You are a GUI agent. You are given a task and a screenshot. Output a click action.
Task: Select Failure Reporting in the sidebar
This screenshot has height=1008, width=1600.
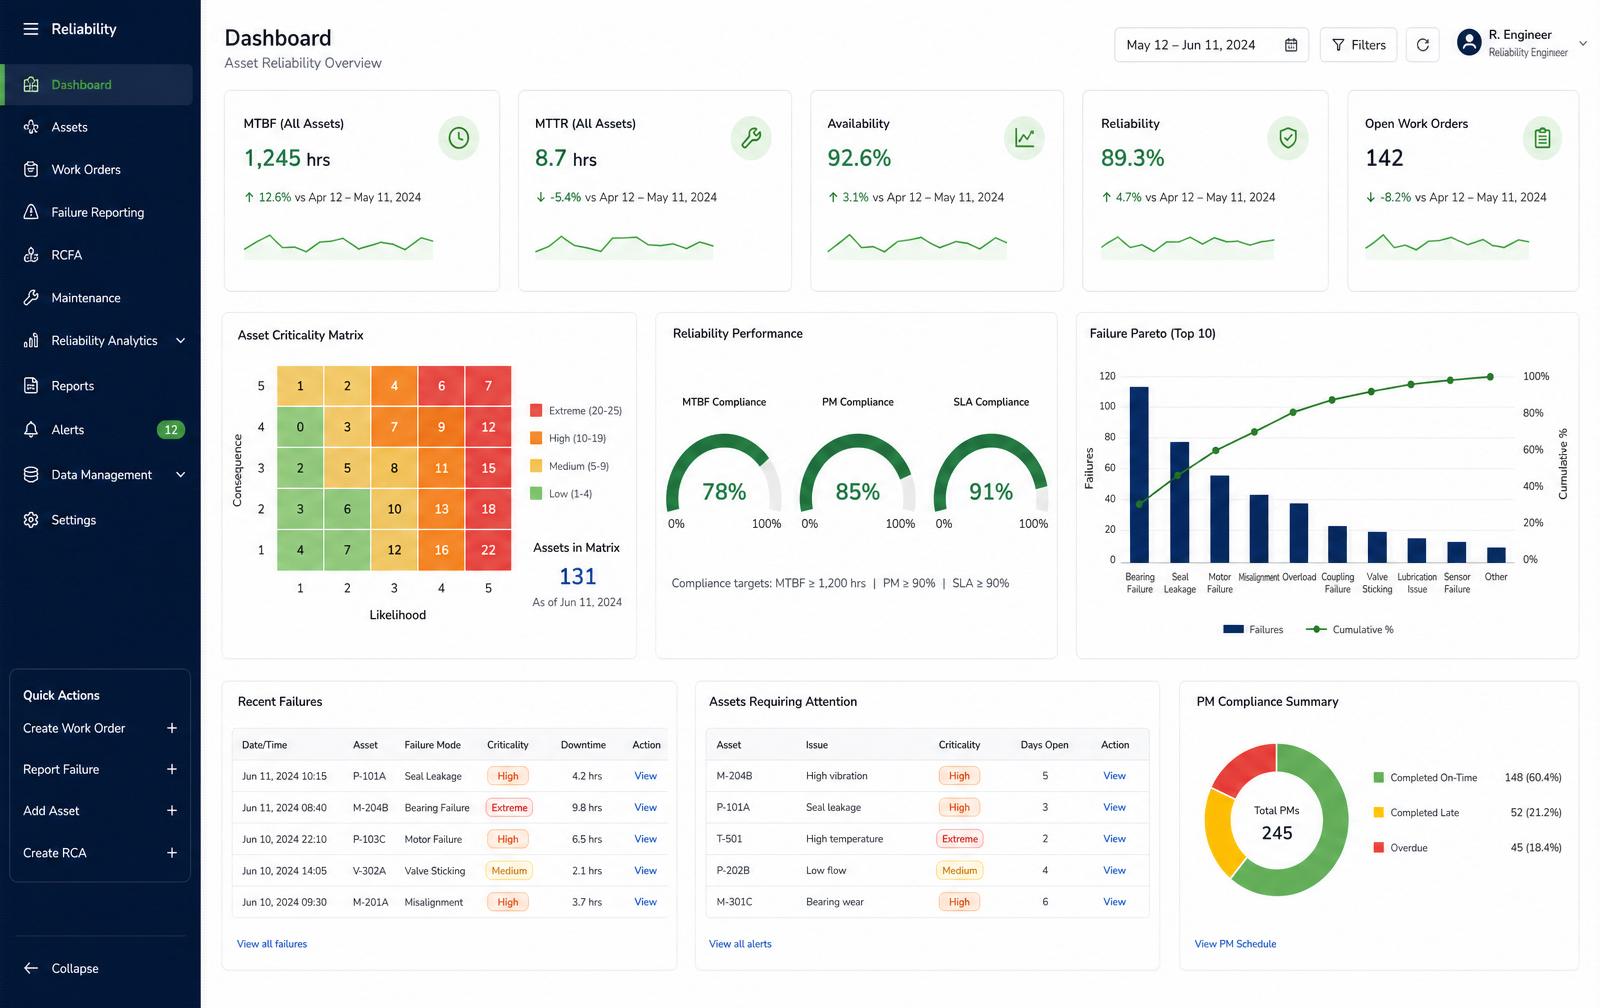(x=97, y=212)
